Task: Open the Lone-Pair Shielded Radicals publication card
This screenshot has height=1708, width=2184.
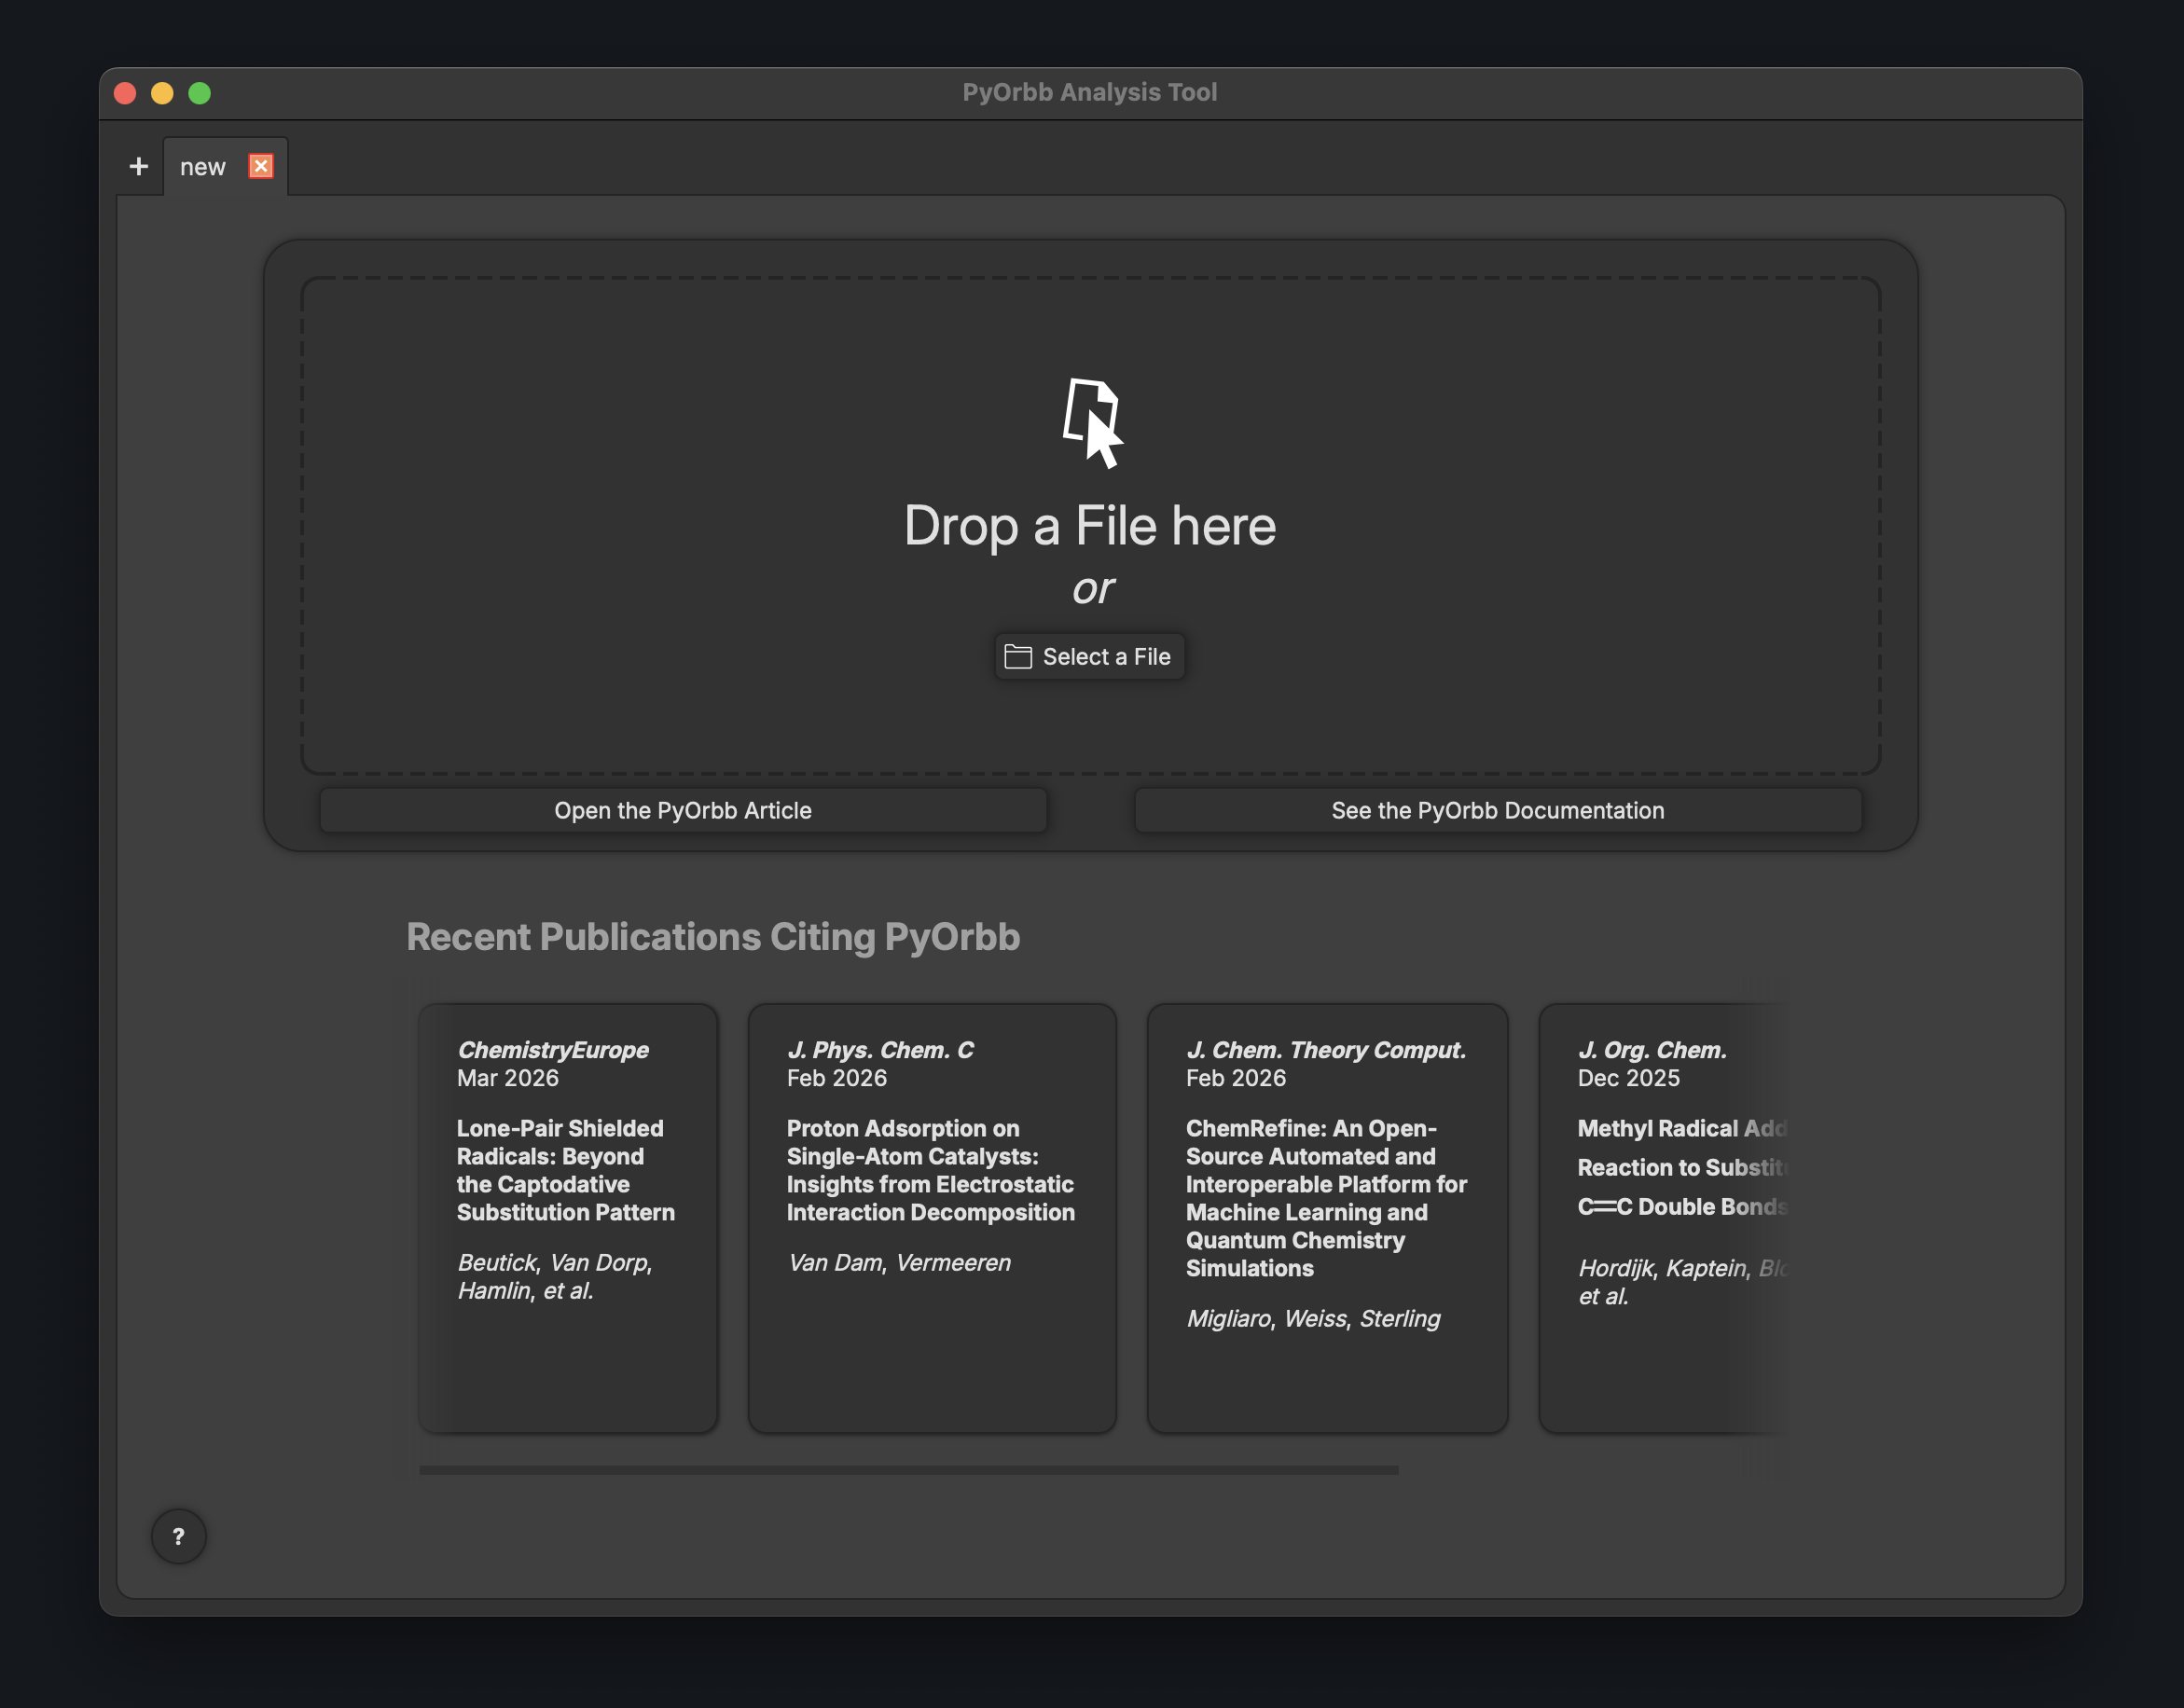Action: pos(568,1218)
